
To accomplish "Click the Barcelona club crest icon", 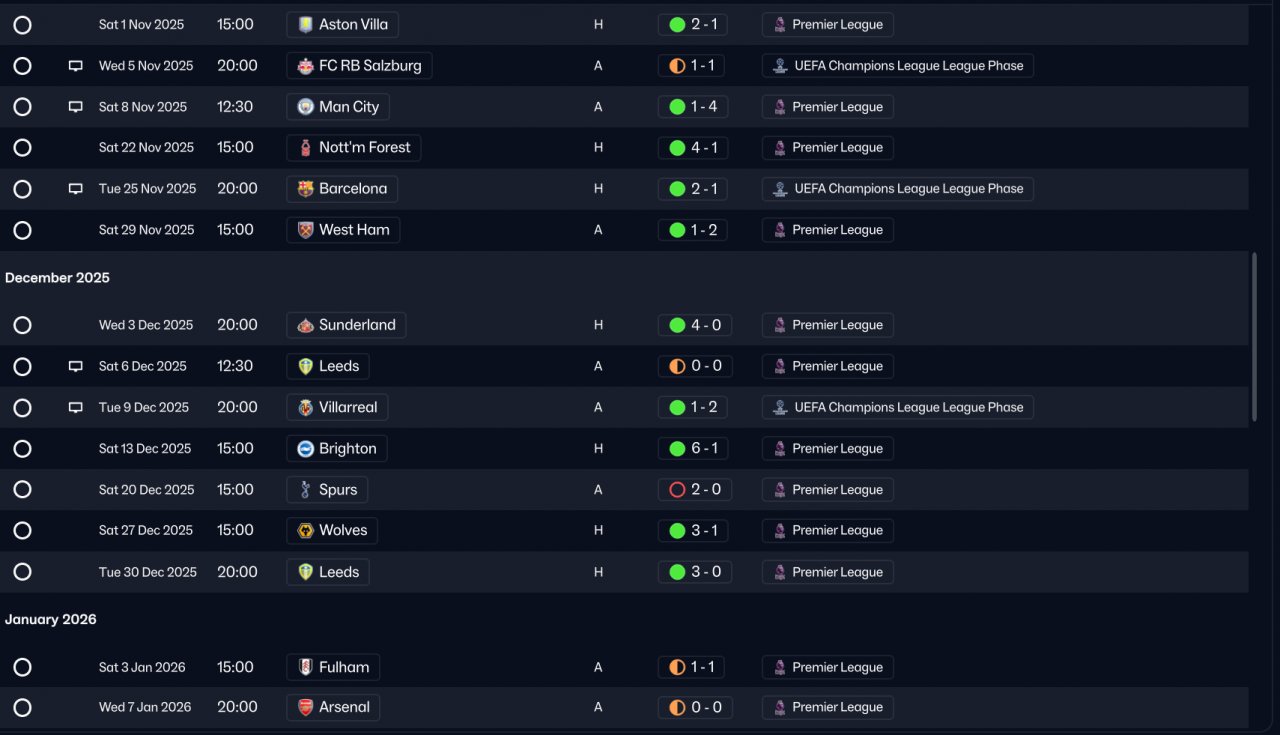I will (306, 189).
